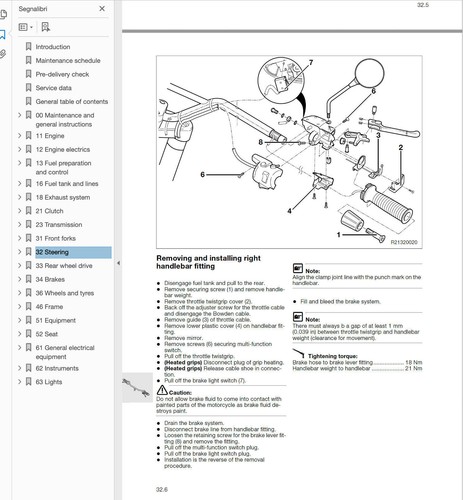The width and height of the screenshot is (463, 500).
Task: Click bookmark icon beside Service data
Action: (29, 88)
